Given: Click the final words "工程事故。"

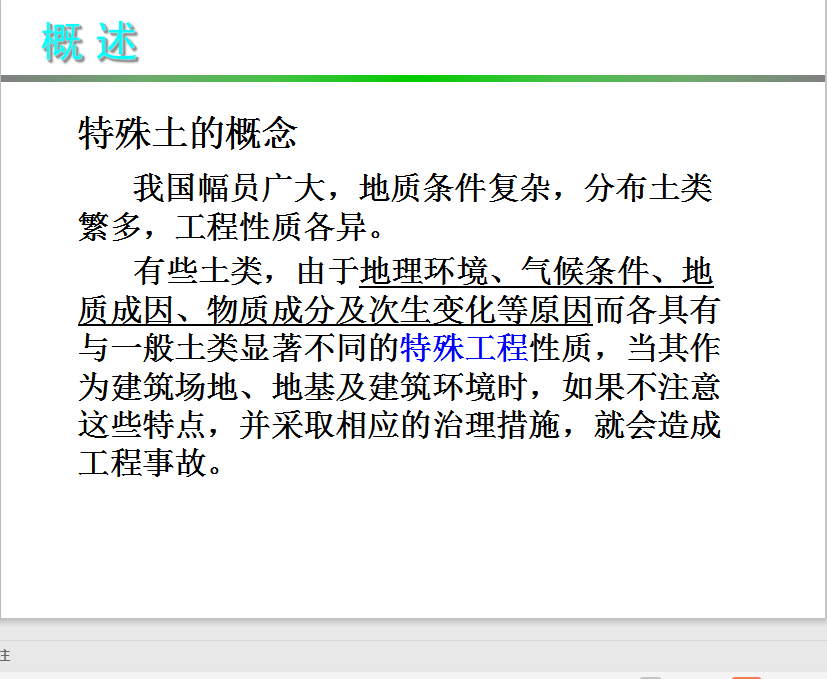Looking at the screenshot, I should click(150, 463).
